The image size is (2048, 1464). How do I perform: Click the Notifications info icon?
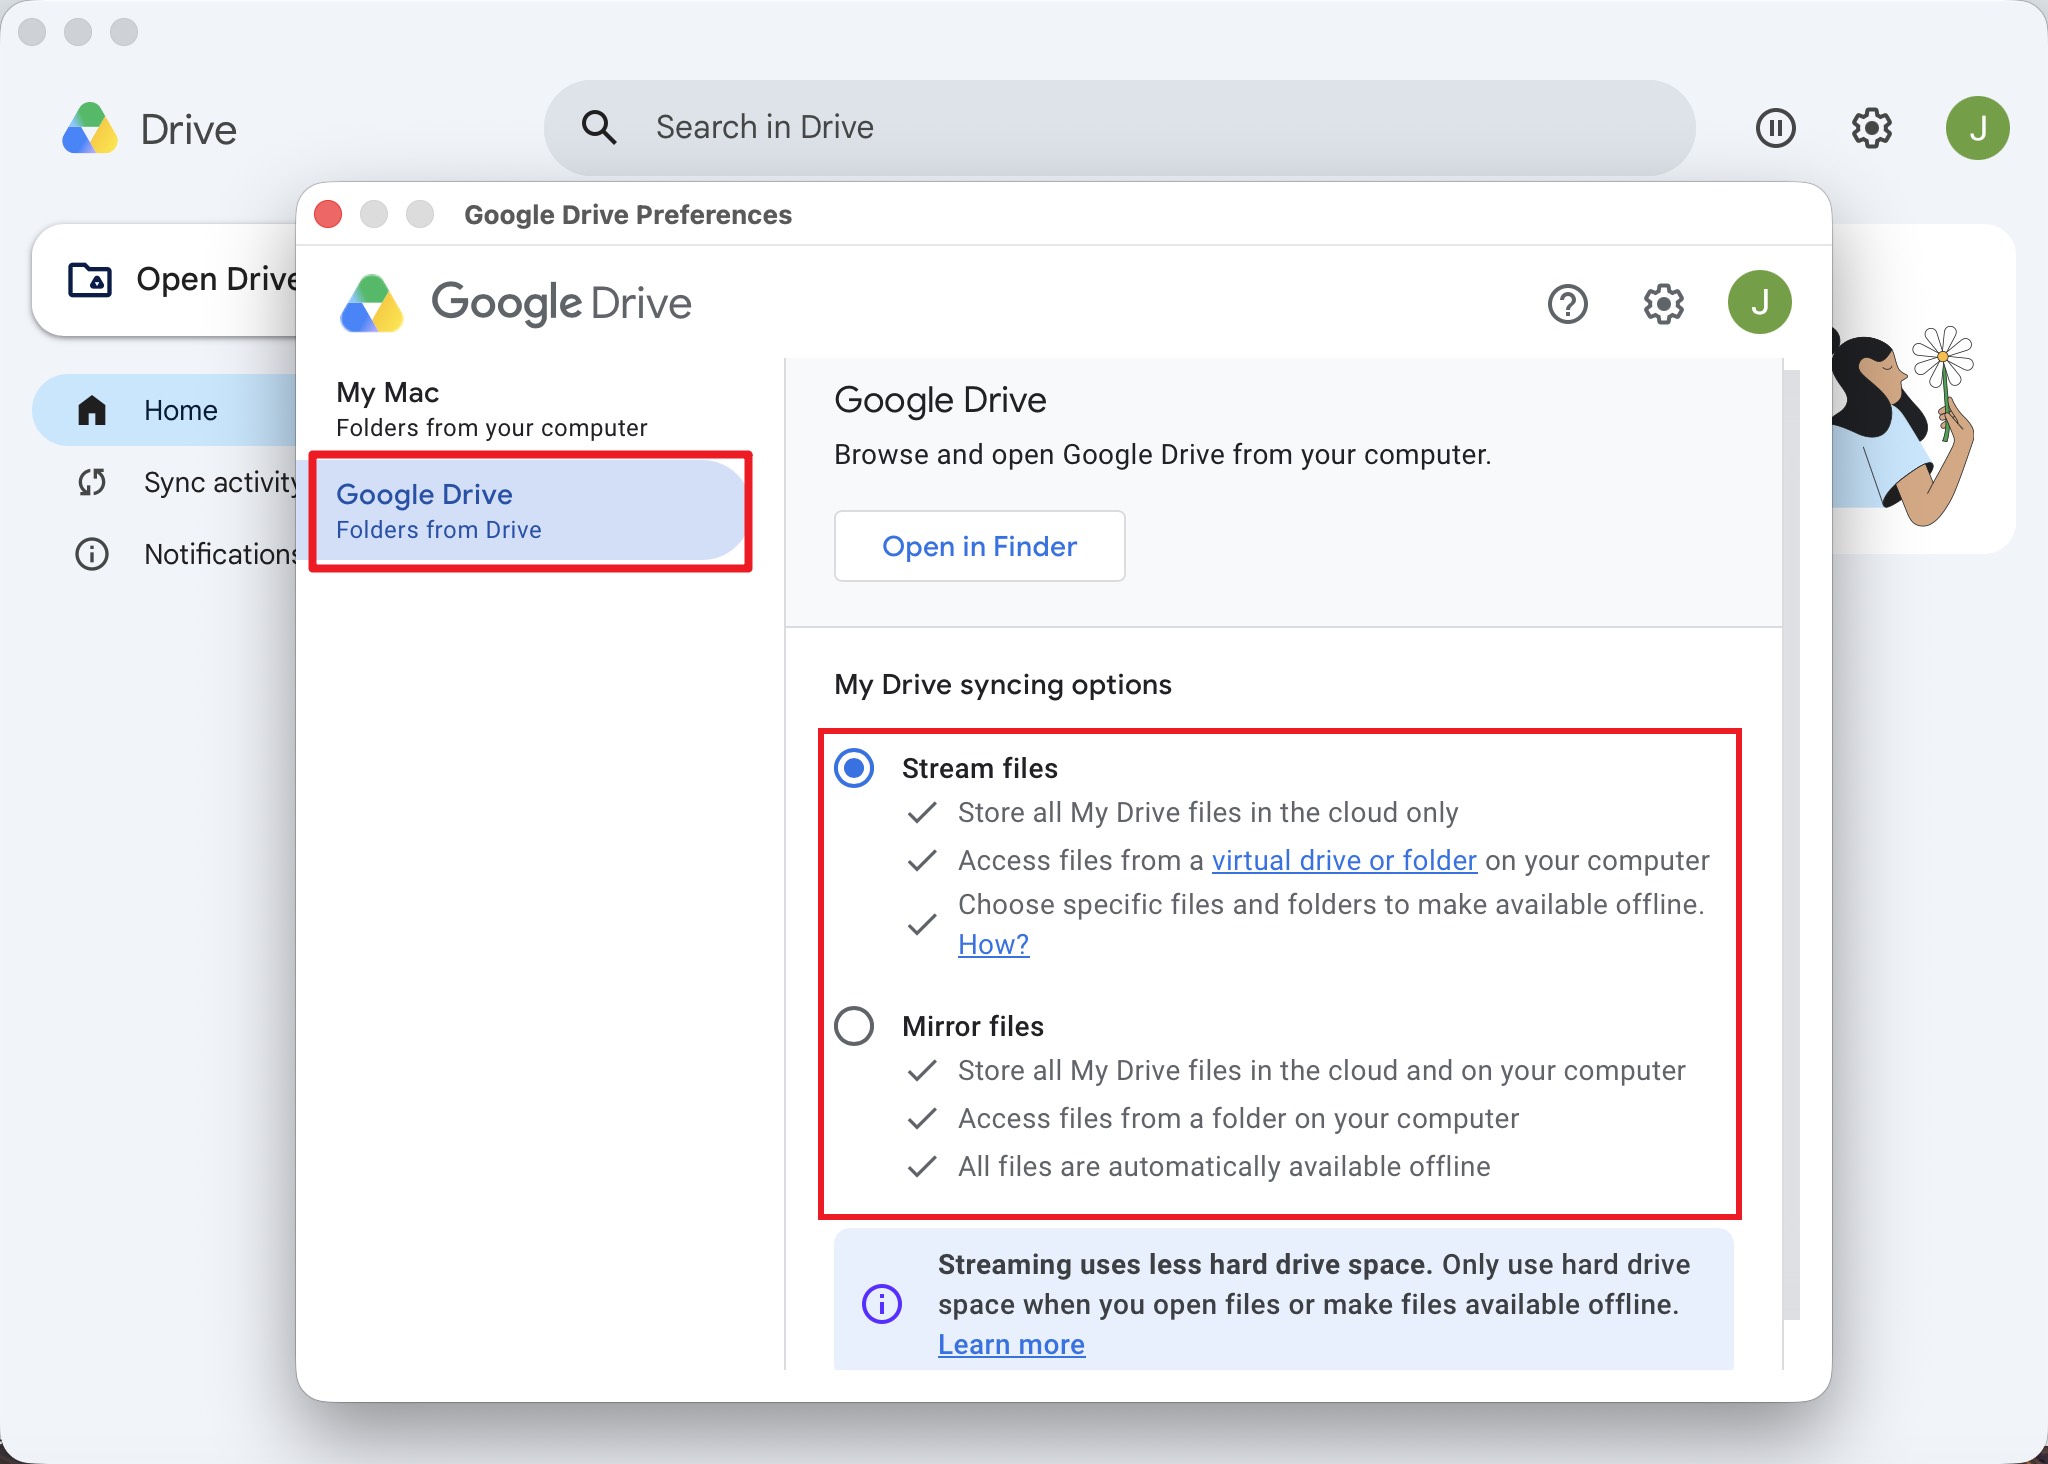point(92,554)
